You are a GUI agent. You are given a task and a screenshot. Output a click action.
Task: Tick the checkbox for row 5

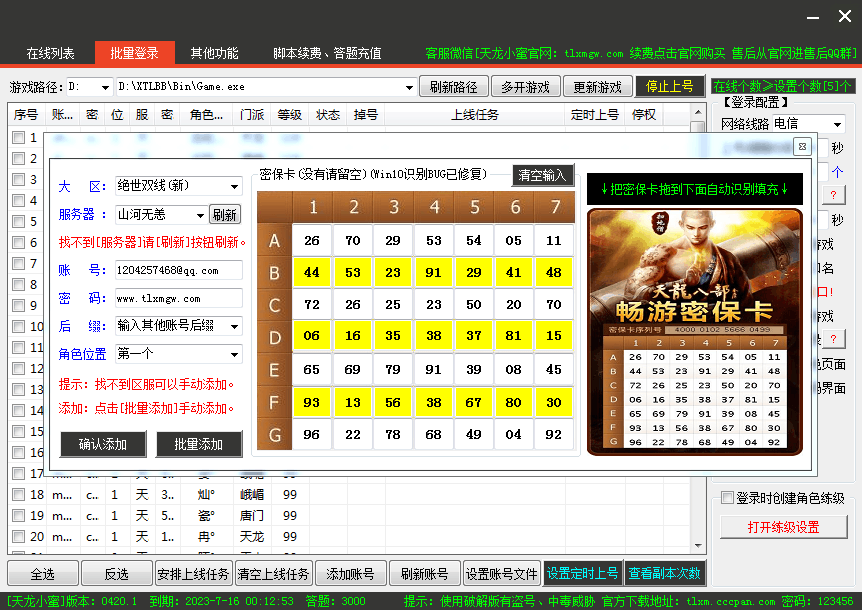click(x=19, y=221)
